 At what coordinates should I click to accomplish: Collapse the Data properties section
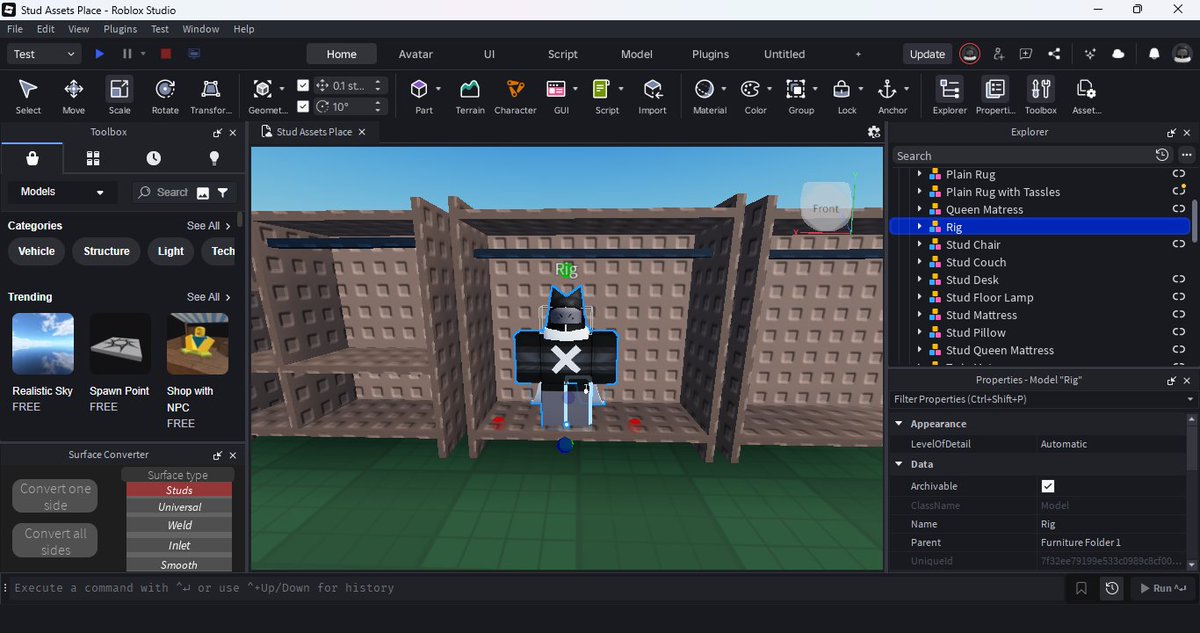click(899, 464)
